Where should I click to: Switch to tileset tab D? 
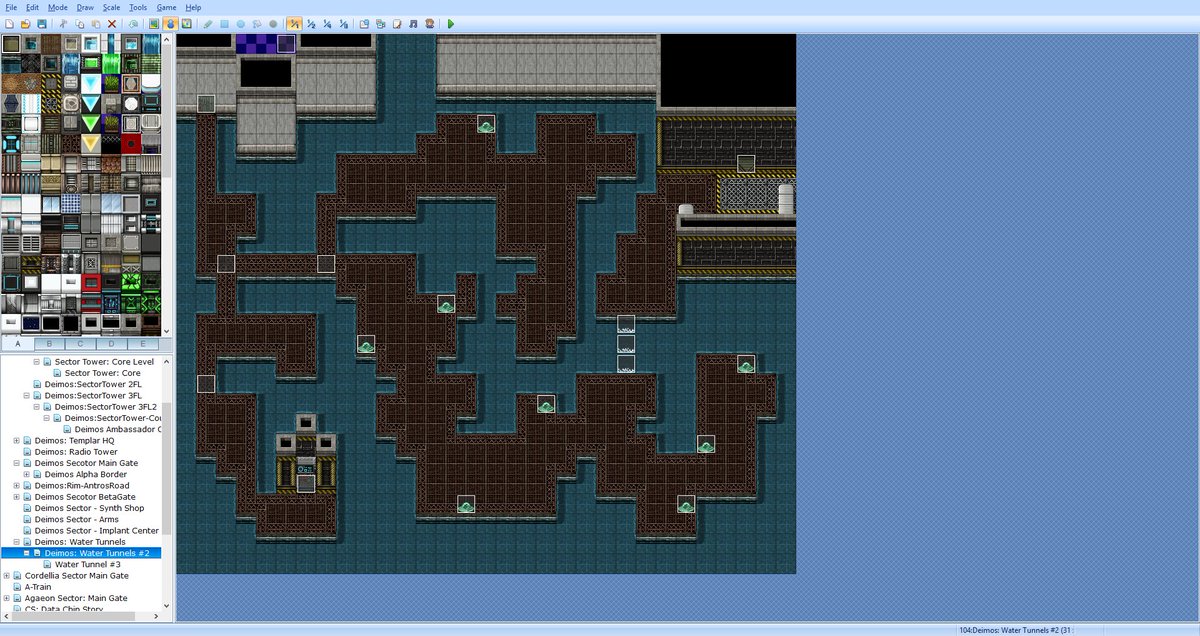pos(112,343)
